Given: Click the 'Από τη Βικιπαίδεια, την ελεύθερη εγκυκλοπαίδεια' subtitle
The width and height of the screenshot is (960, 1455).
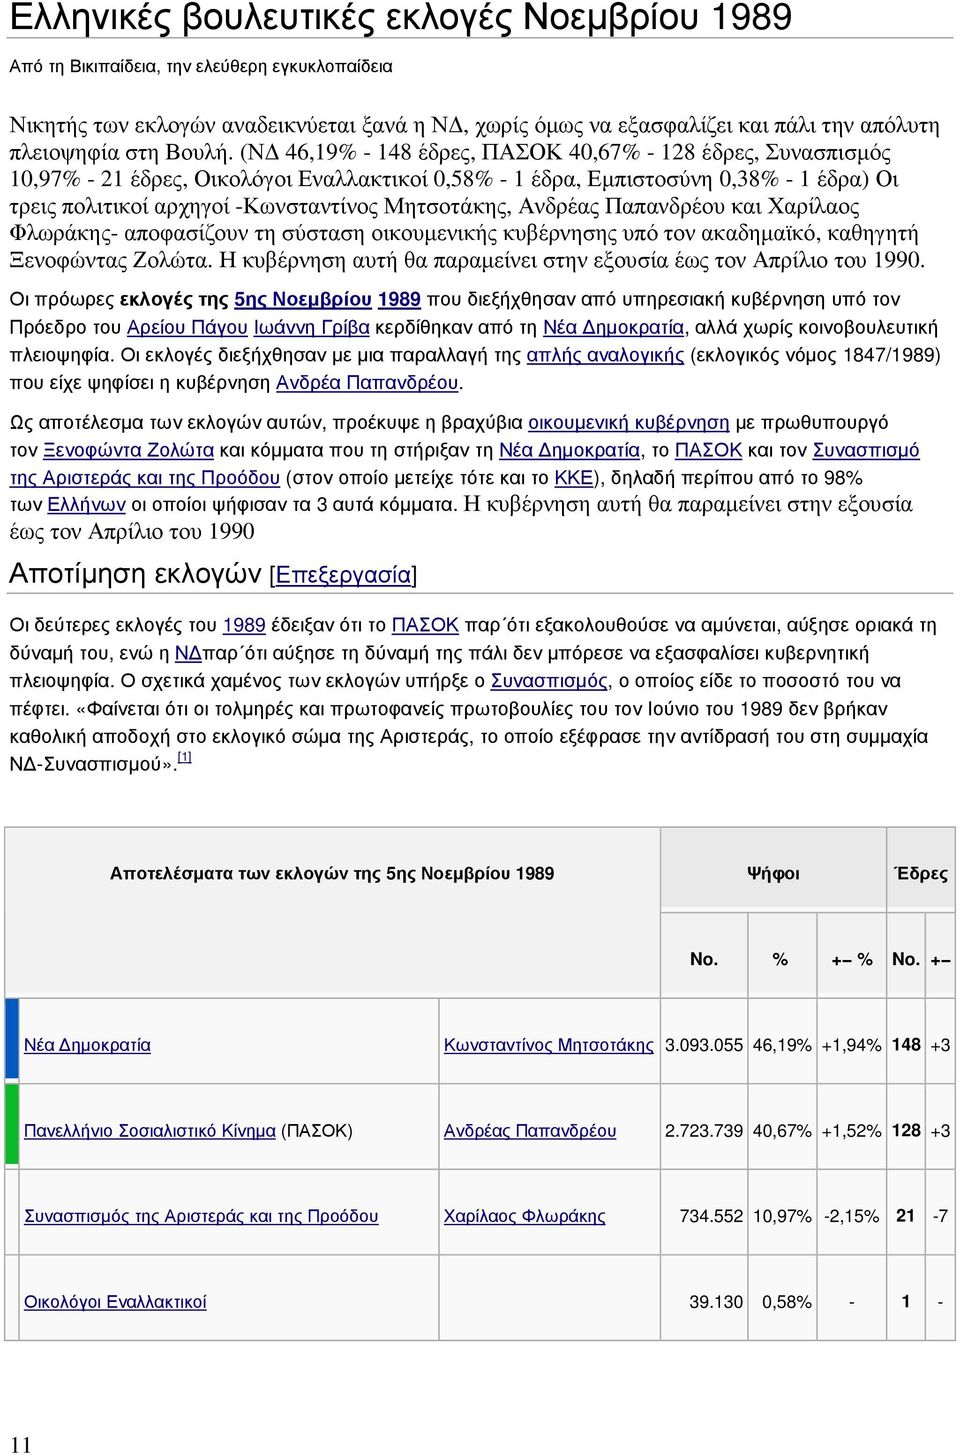Looking at the screenshot, I should point(201,67).
